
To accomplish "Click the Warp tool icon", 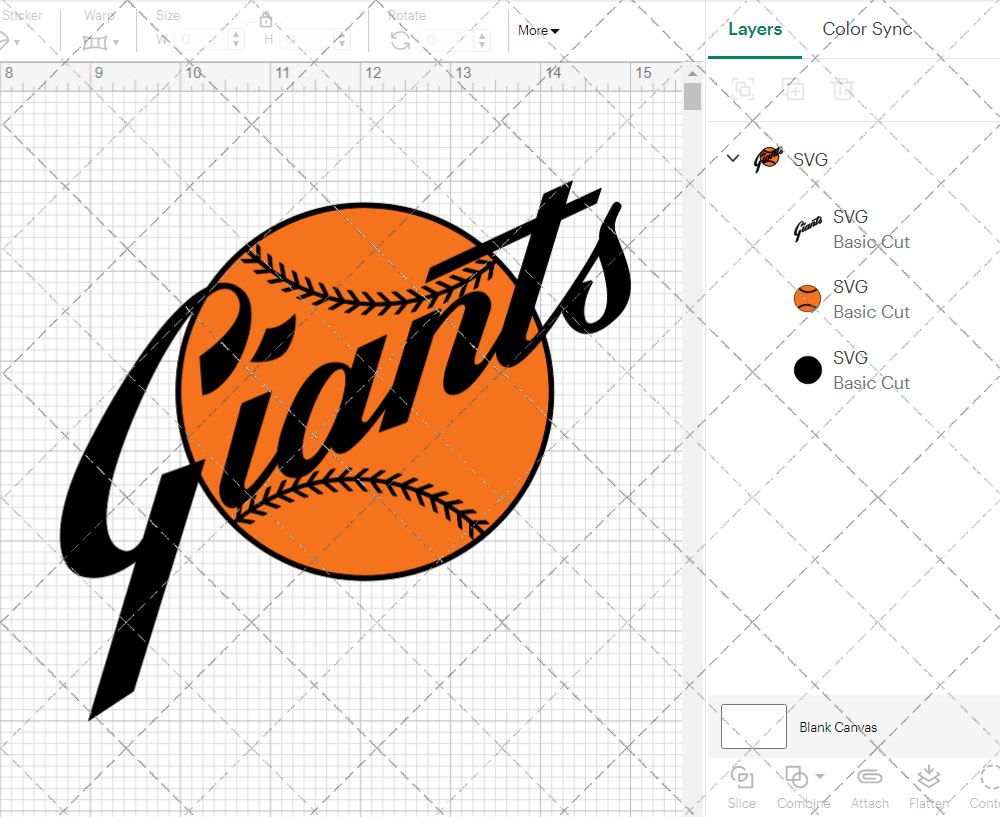I will point(95,42).
